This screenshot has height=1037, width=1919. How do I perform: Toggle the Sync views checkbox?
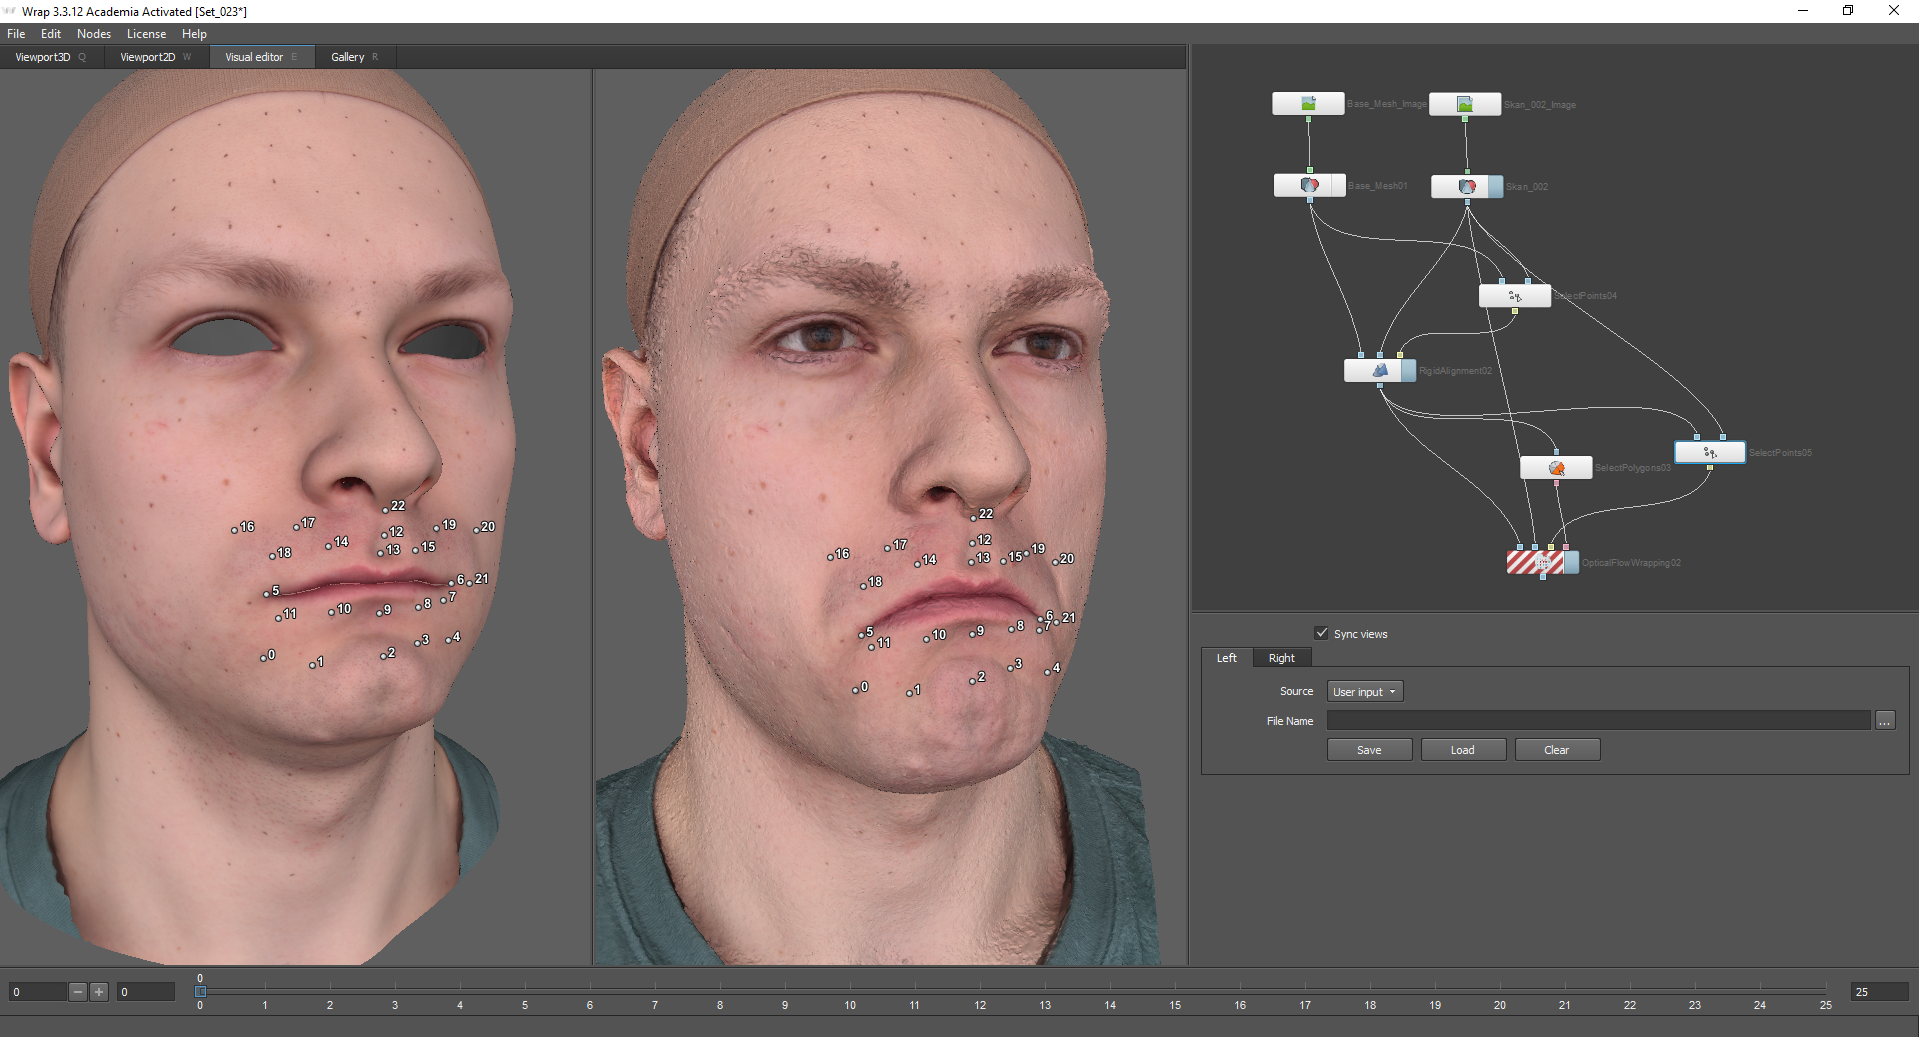[x=1321, y=634]
